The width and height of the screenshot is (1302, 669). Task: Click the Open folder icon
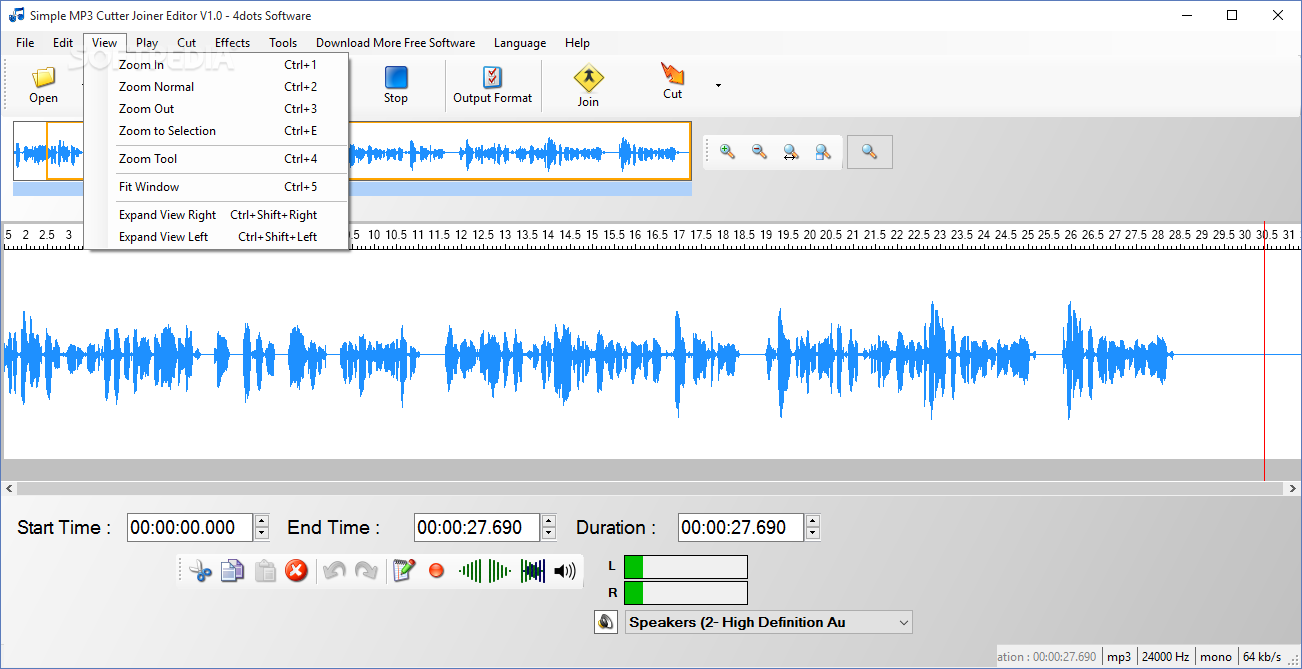click(x=43, y=77)
